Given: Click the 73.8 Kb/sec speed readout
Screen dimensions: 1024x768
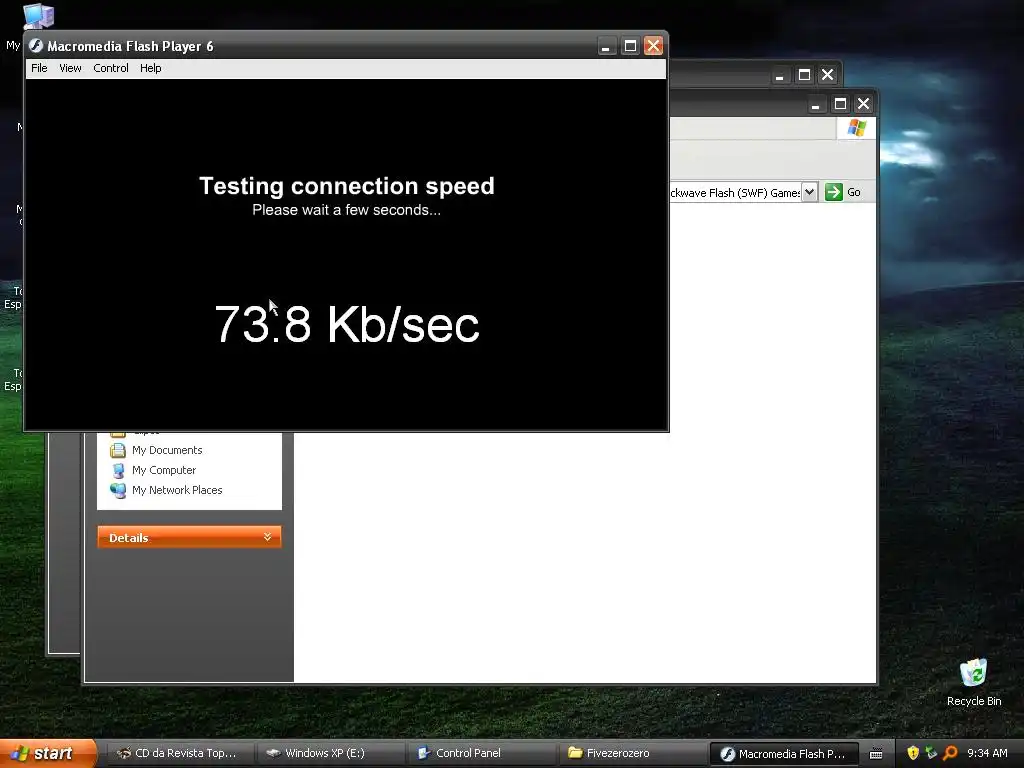Looking at the screenshot, I should click(x=347, y=324).
